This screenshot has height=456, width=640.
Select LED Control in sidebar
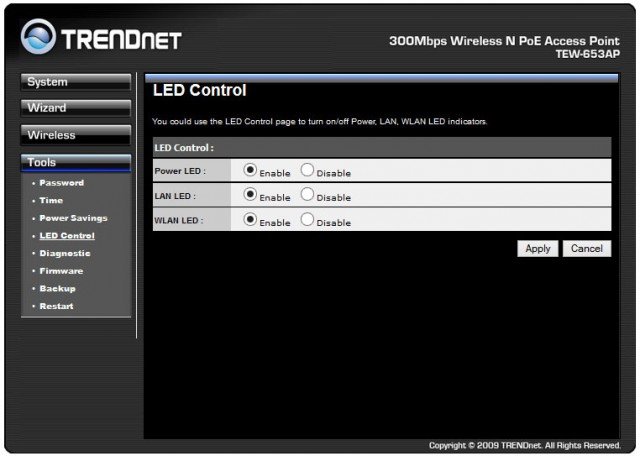click(x=66, y=236)
